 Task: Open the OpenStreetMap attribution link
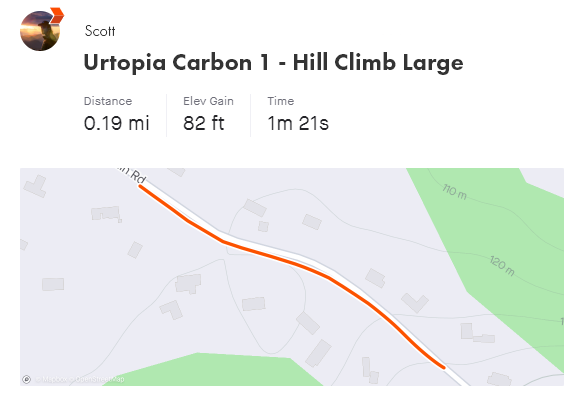(96, 379)
